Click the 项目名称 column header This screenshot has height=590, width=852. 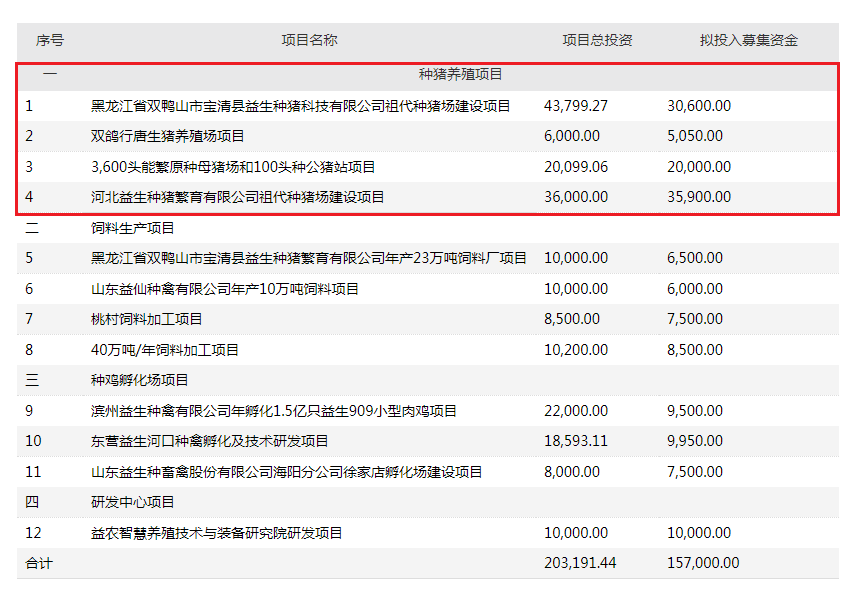pyautogui.click(x=309, y=40)
